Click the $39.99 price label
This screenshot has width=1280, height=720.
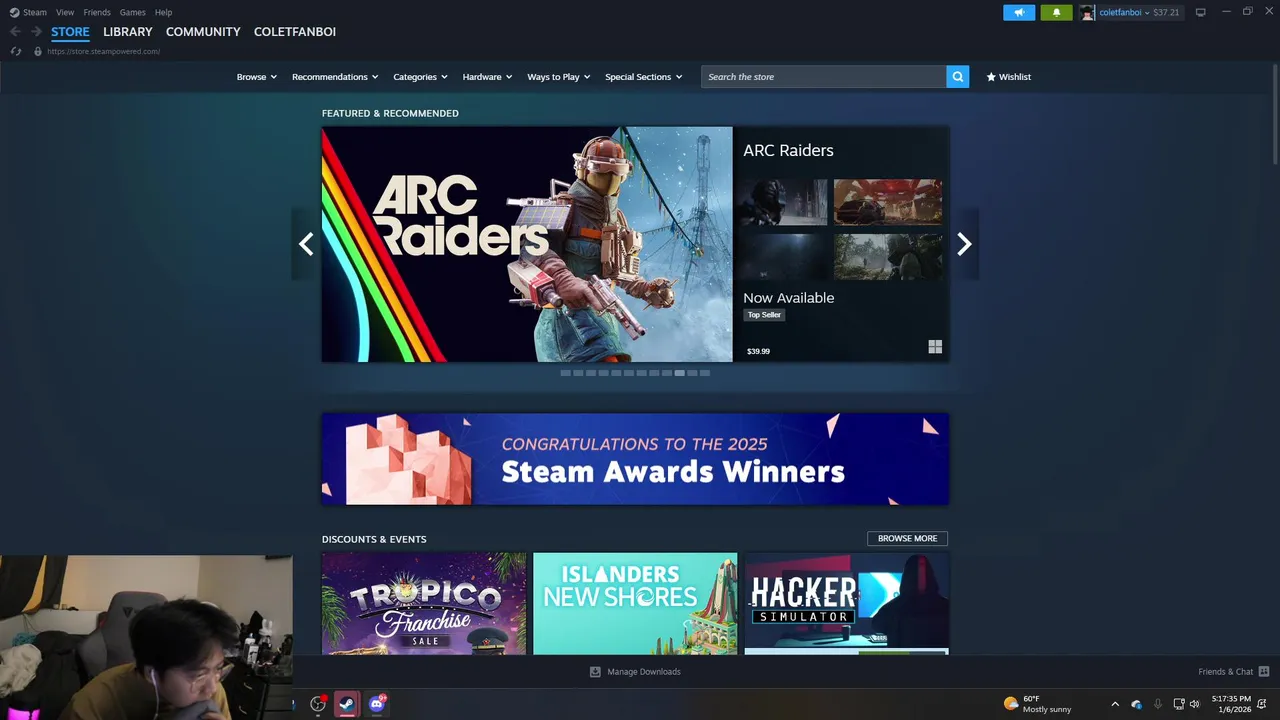[x=758, y=351]
